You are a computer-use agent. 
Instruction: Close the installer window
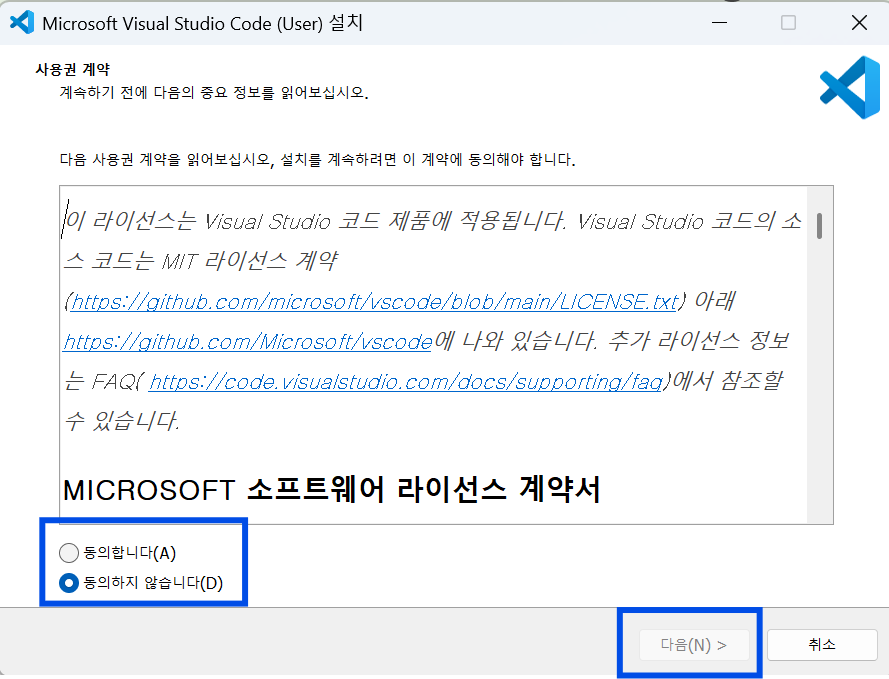click(860, 23)
